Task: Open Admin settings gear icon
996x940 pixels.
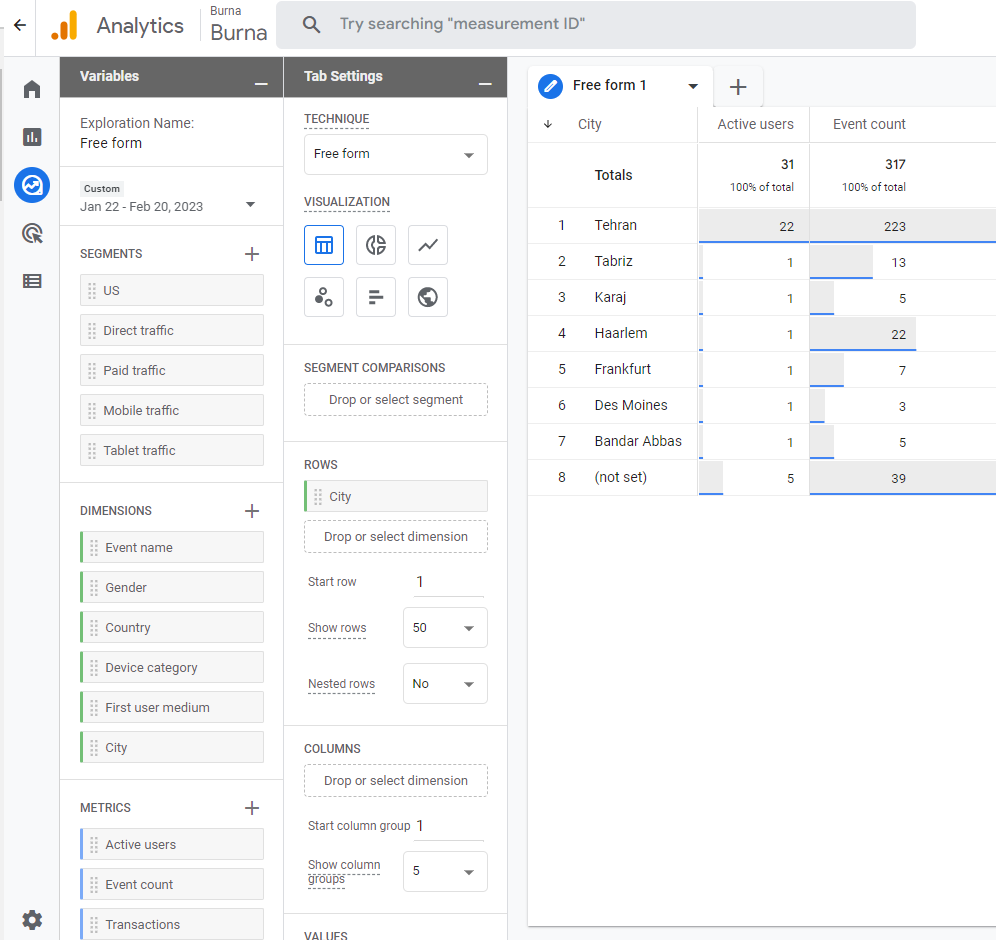Action: click(32, 919)
